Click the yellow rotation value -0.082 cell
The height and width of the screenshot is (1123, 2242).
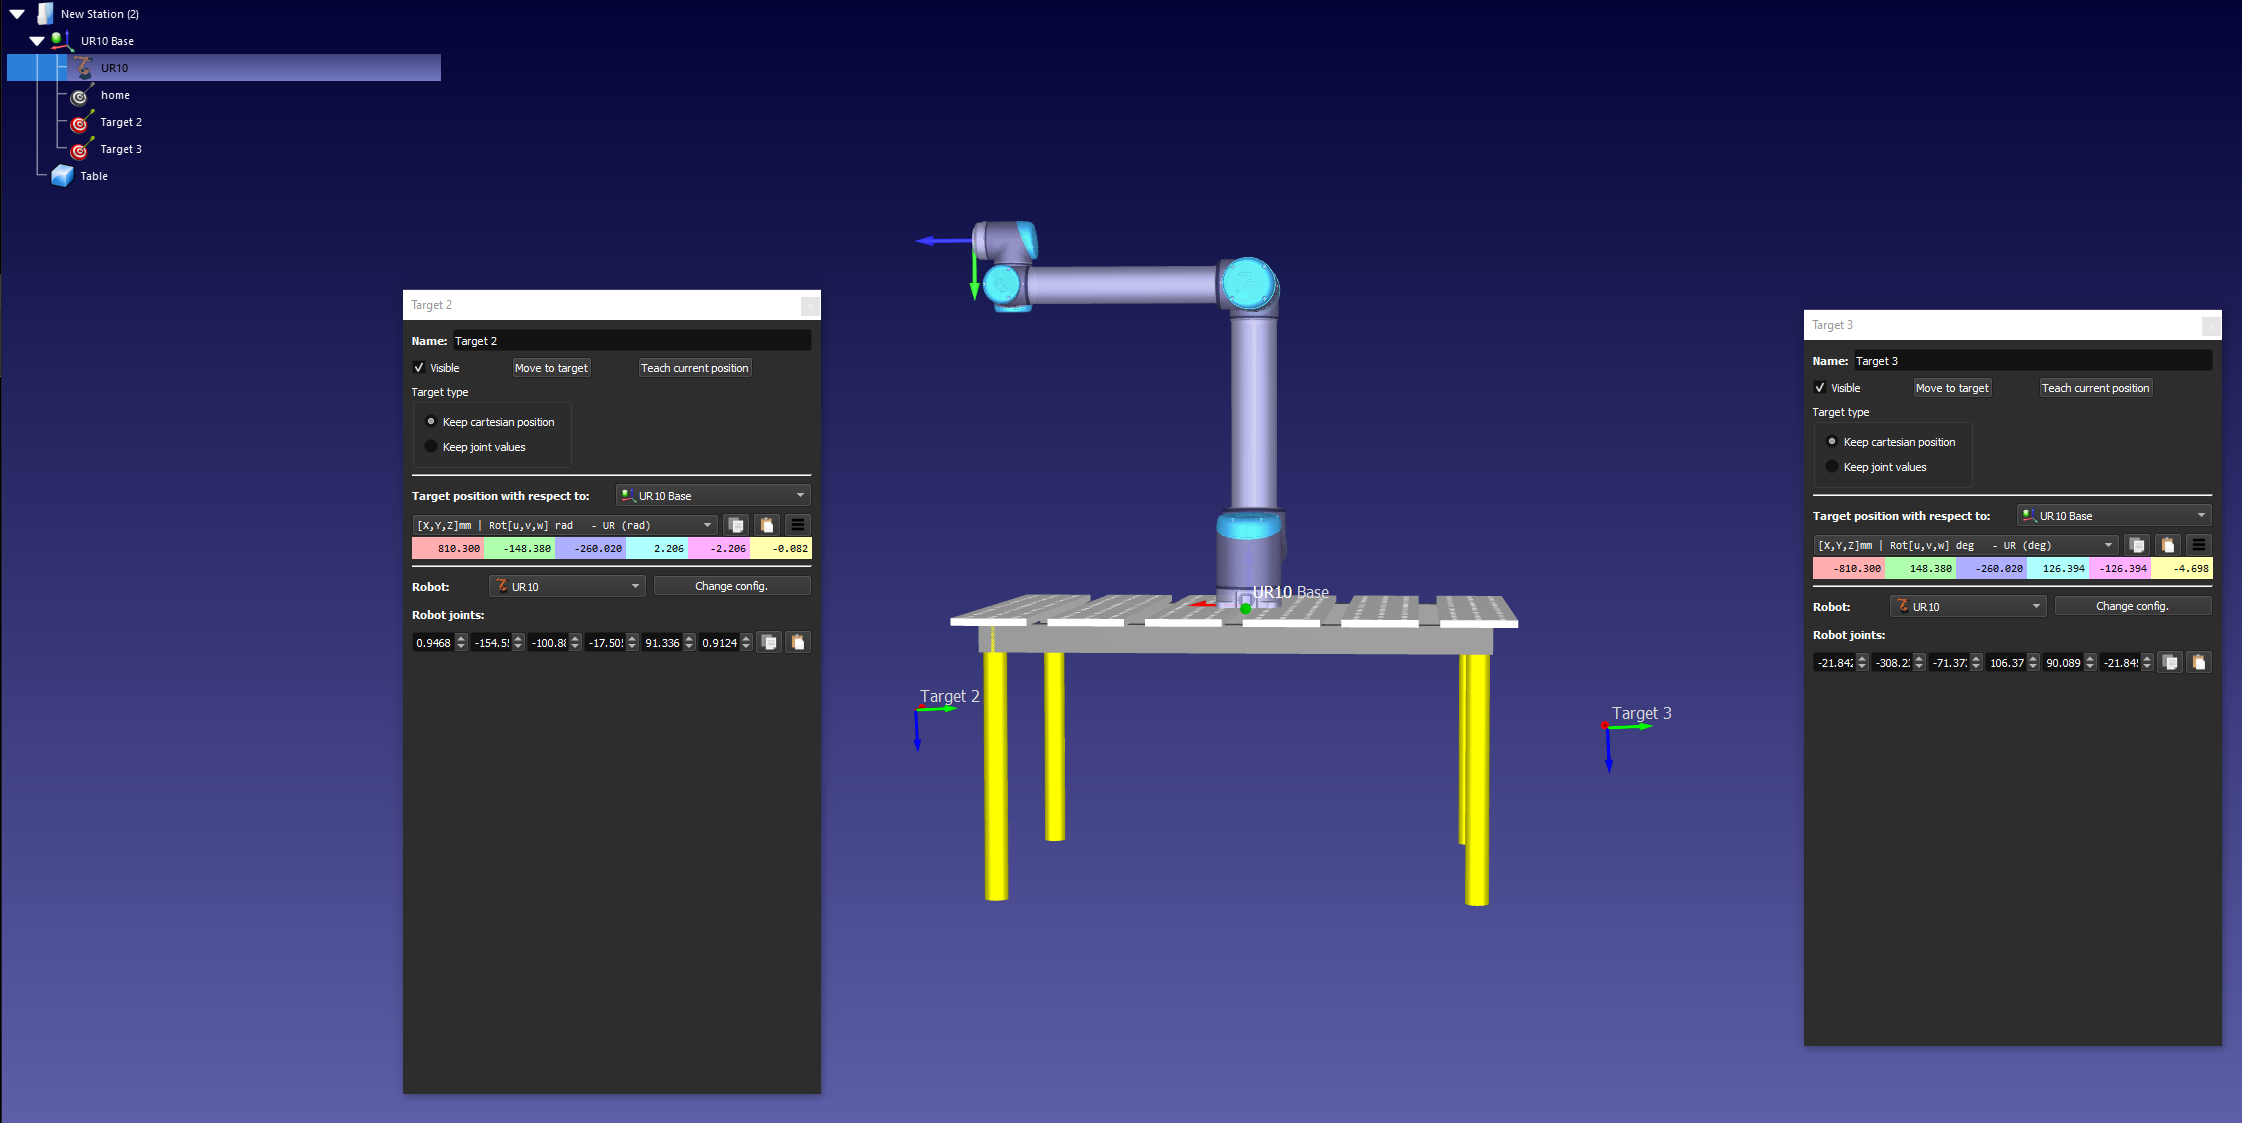click(x=781, y=548)
